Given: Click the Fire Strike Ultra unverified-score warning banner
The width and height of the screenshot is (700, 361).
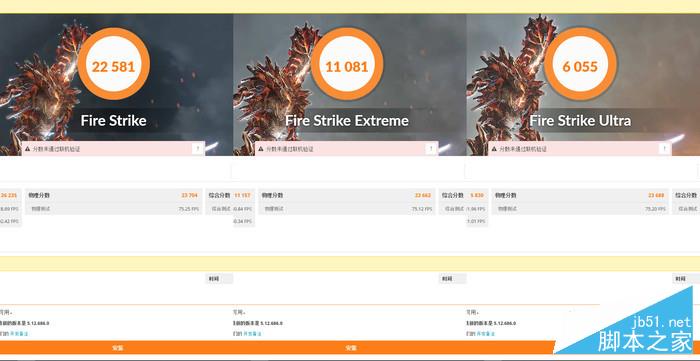Looking at the screenshot, I should pos(580,149).
